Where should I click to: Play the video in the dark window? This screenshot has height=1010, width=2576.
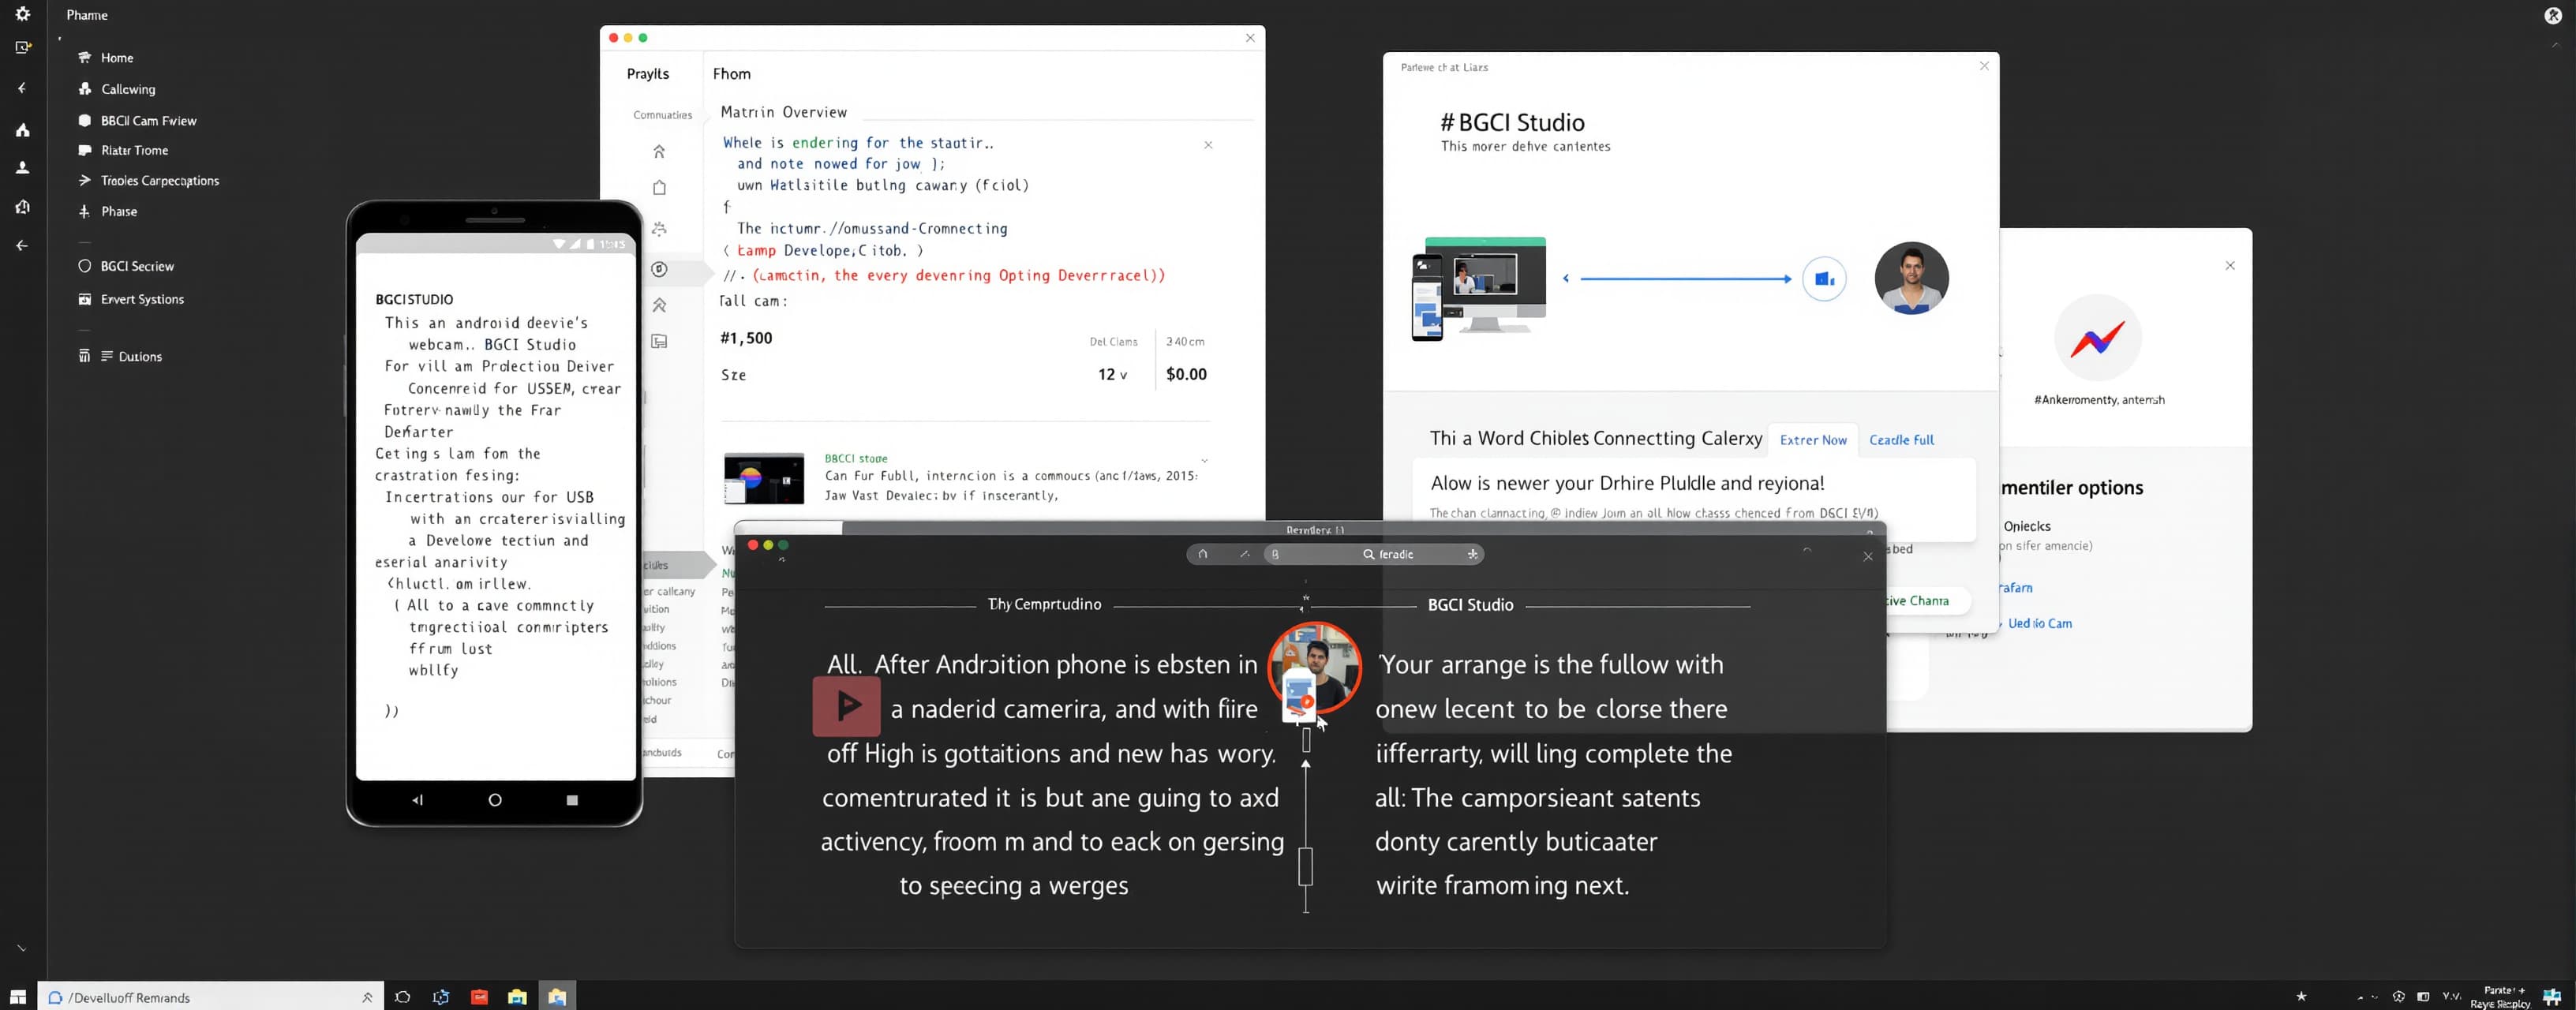pos(846,706)
